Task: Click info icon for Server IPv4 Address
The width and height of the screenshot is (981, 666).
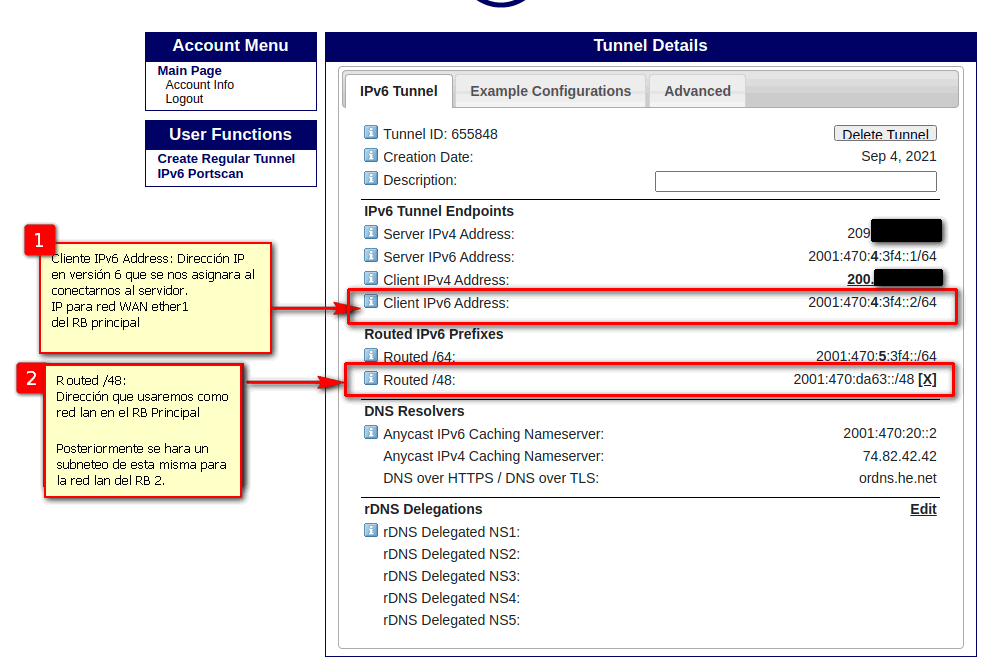Action: (x=371, y=233)
